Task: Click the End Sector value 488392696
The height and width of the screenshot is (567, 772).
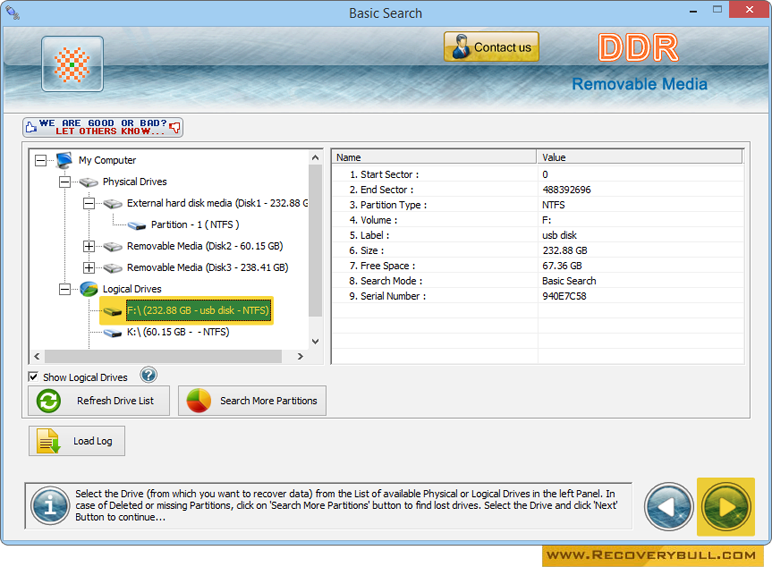Action: point(566,189)
